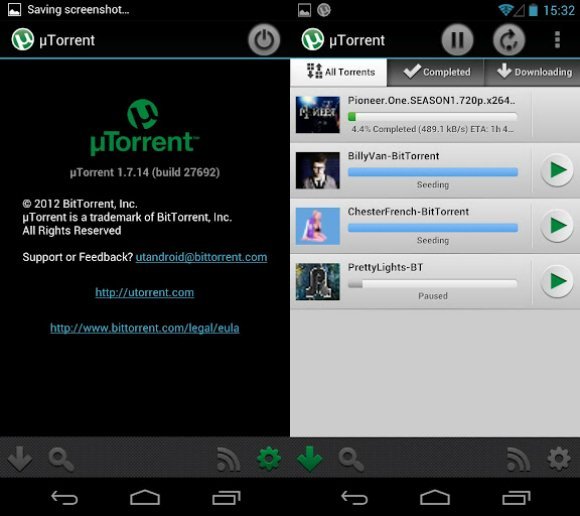Tap the gray gear icon at bottom right

(x=559, y=459)
